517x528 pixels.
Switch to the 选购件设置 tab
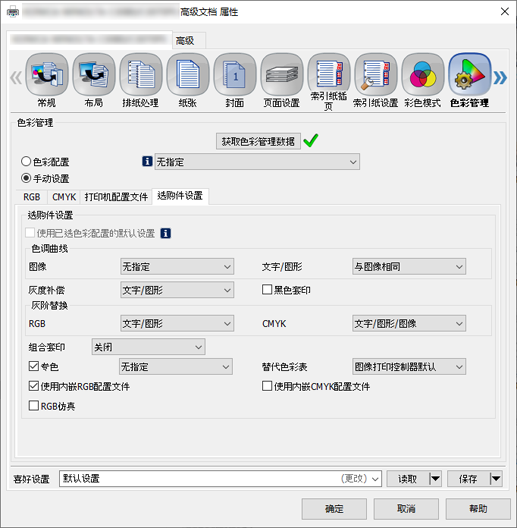click(180, 196)
